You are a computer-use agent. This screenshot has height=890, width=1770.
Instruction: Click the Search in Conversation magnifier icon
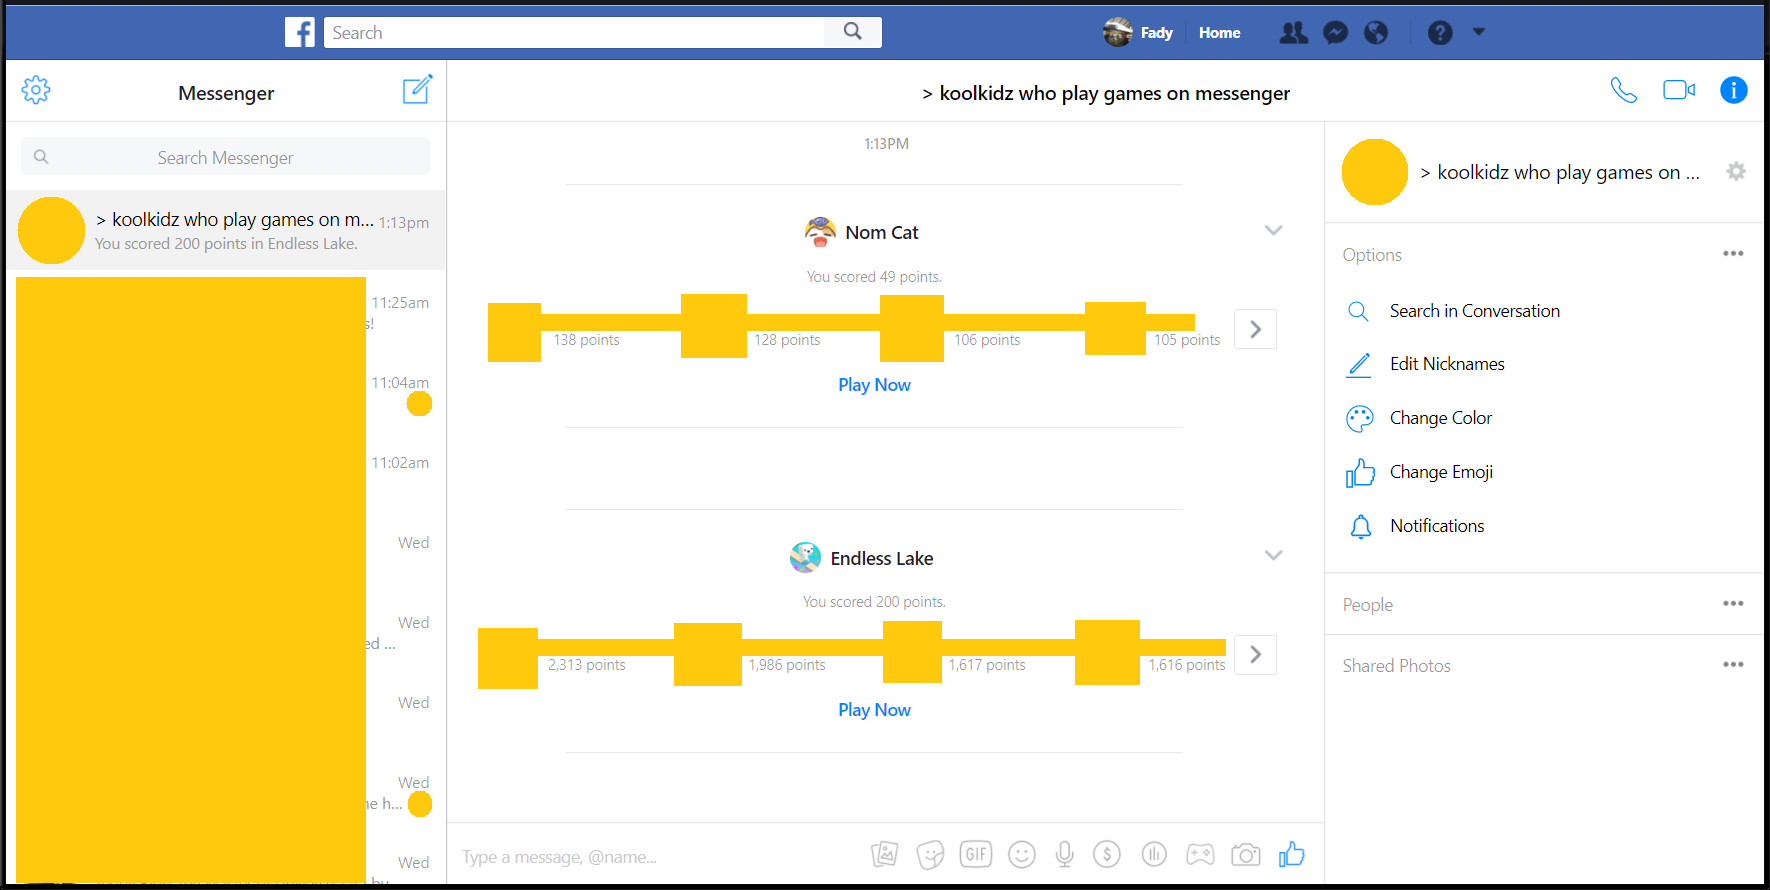[1358, 311]
